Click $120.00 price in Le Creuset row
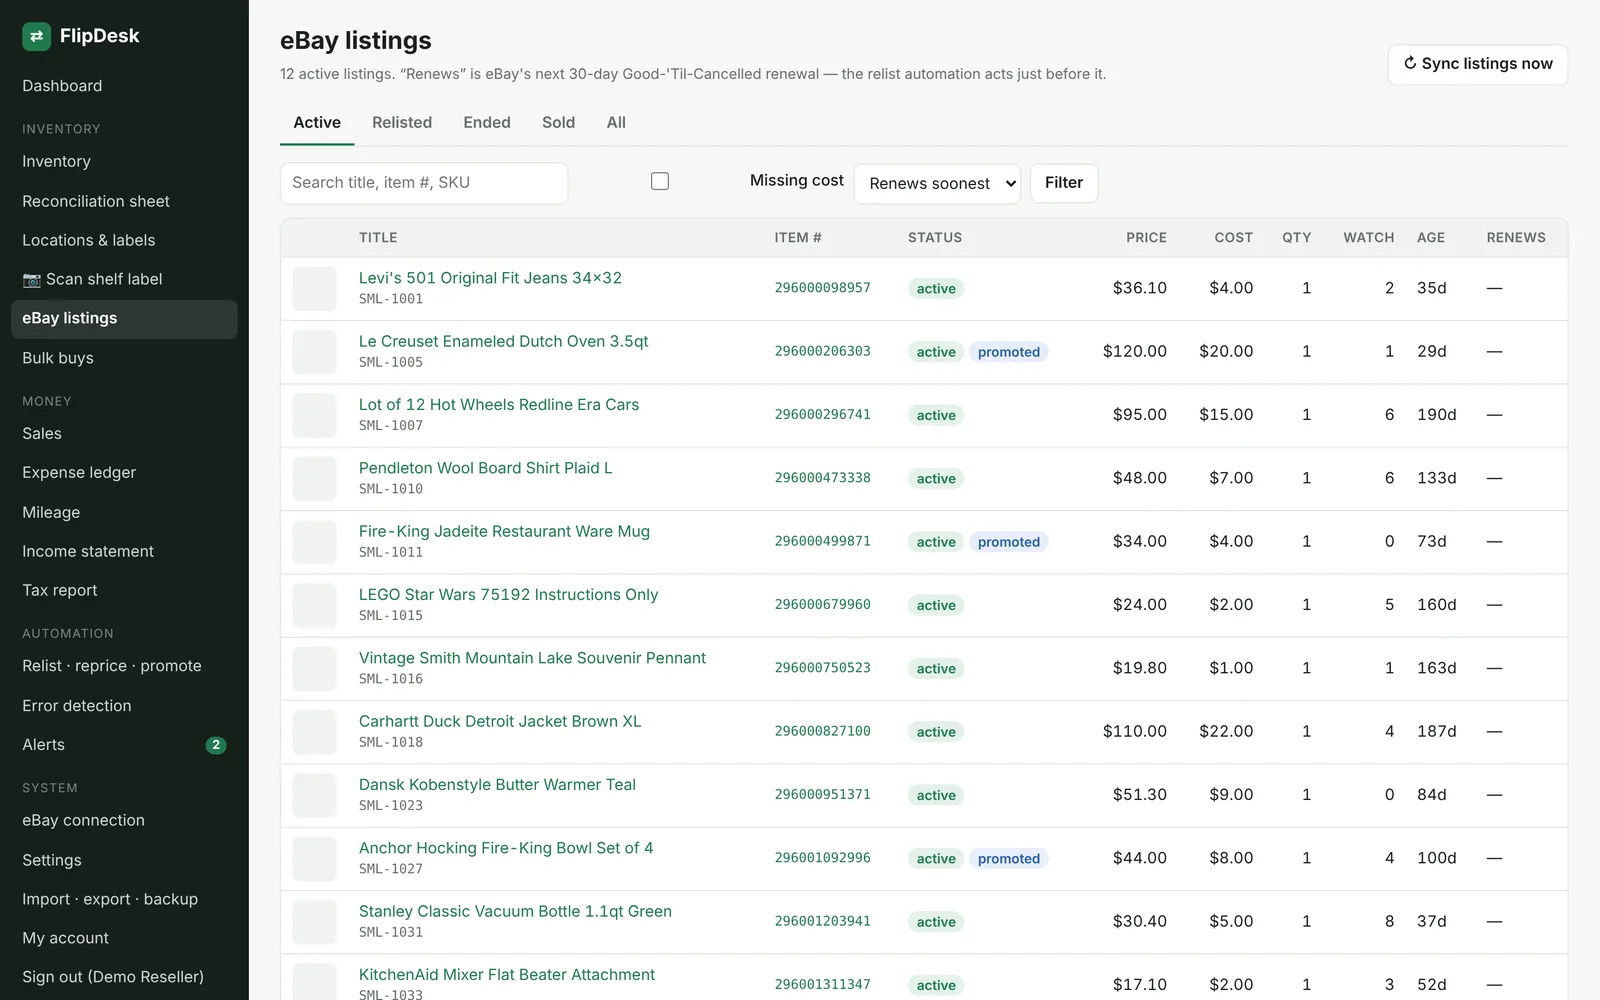 coord(1135,351)
